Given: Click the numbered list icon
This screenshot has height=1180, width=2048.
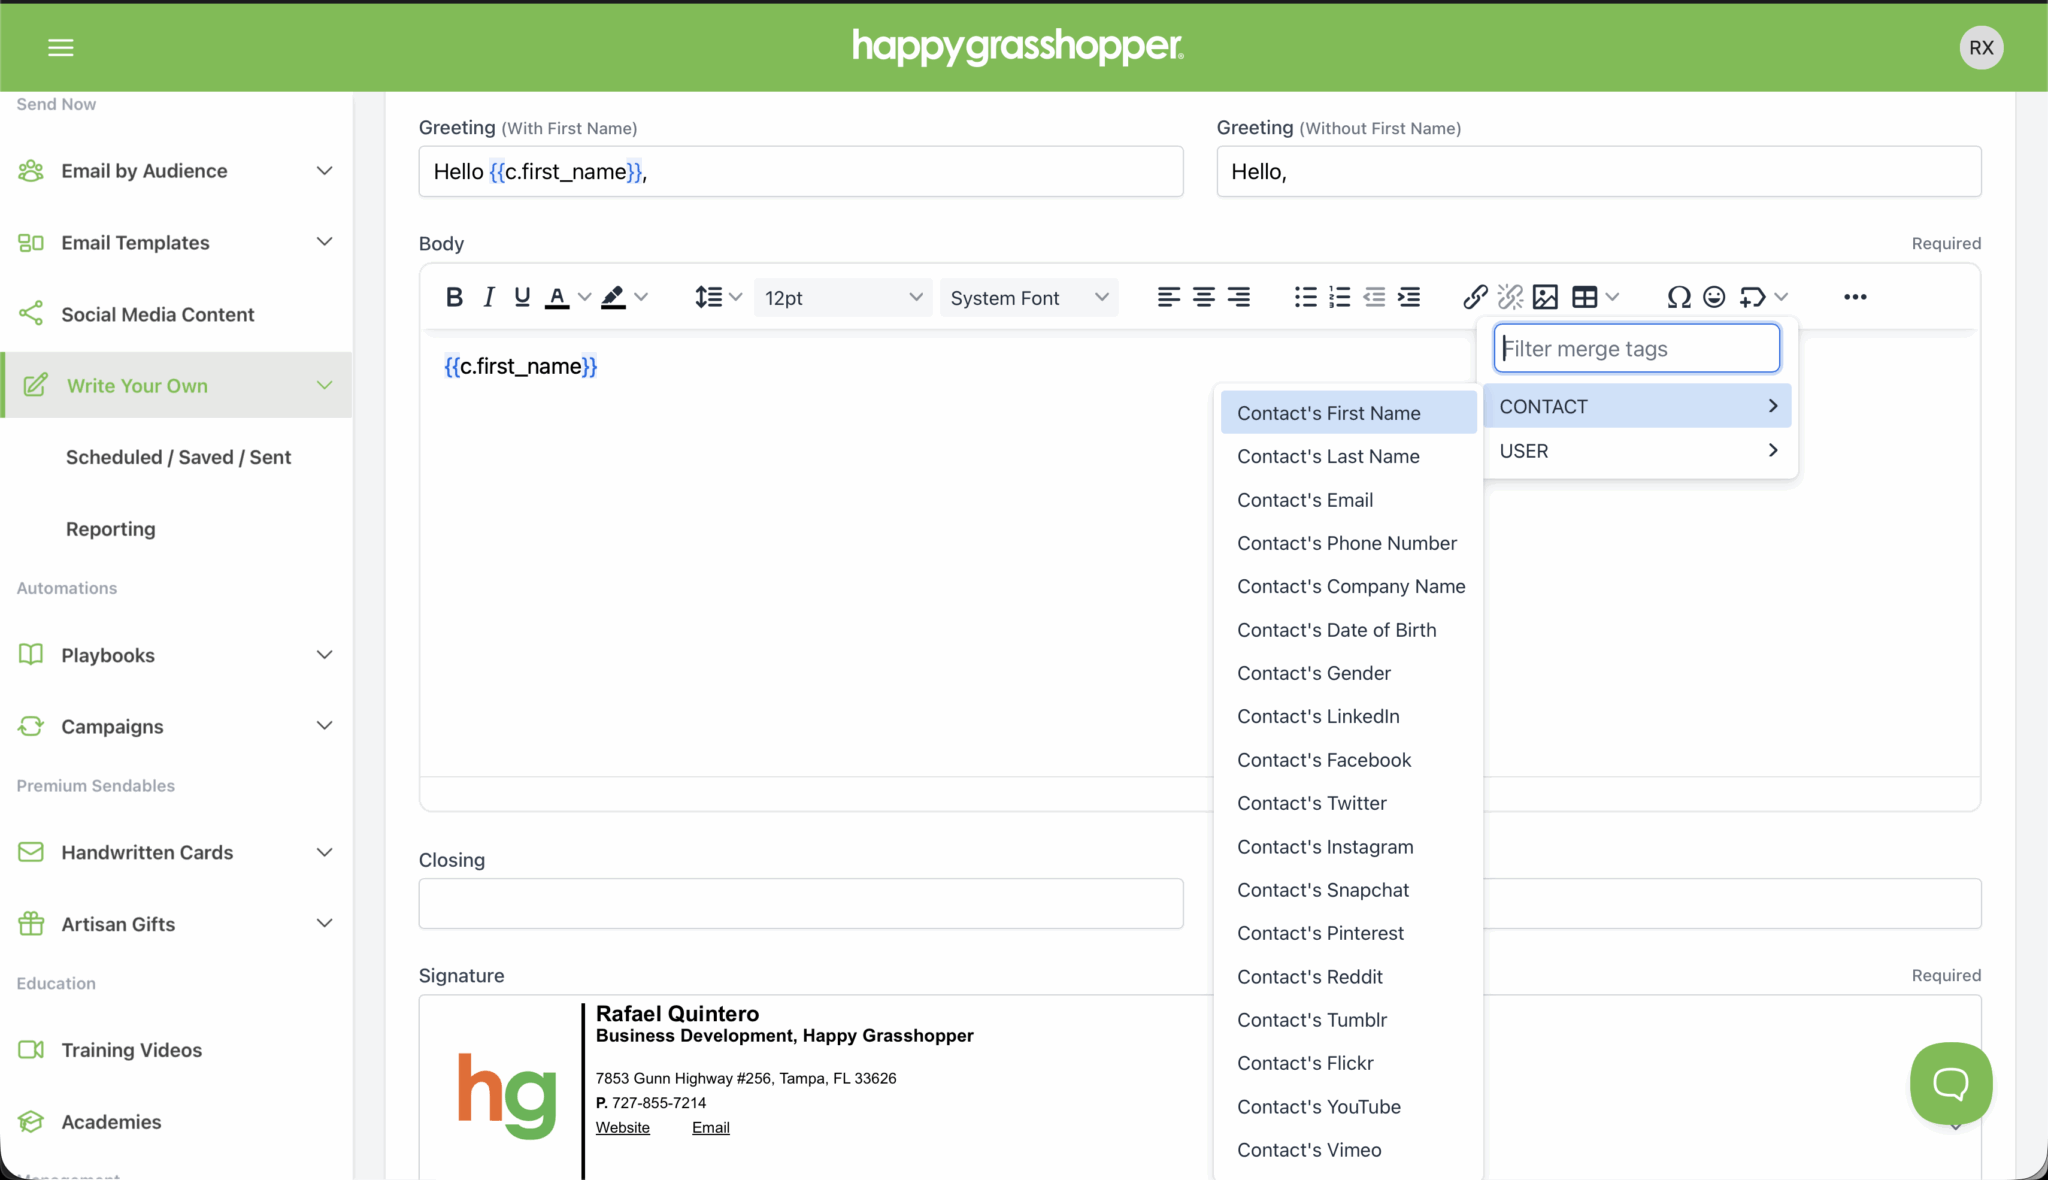Looking at the screenshot, I should (1338, 297).
